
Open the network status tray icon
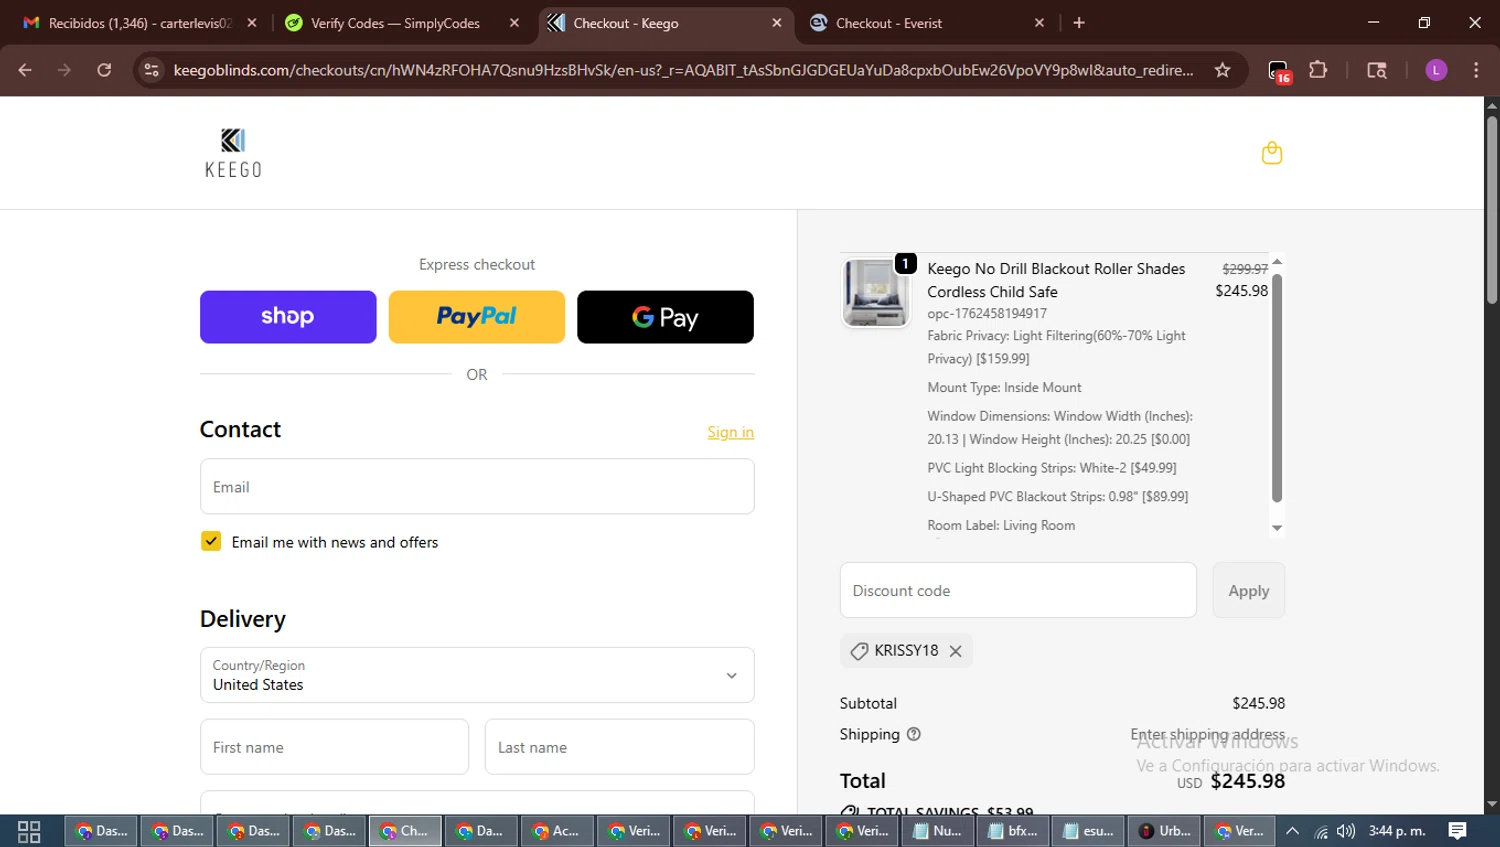click(1321, 831)
